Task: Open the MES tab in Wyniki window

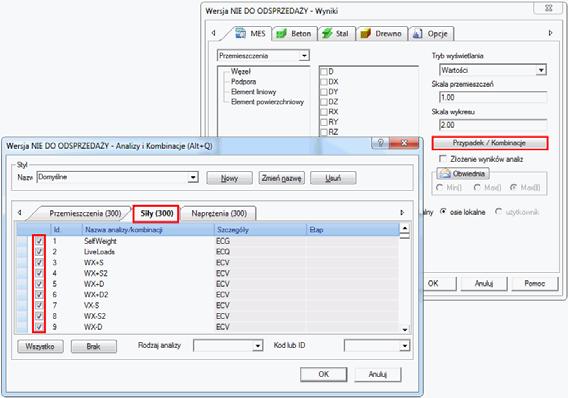Action: coord(252,33)
